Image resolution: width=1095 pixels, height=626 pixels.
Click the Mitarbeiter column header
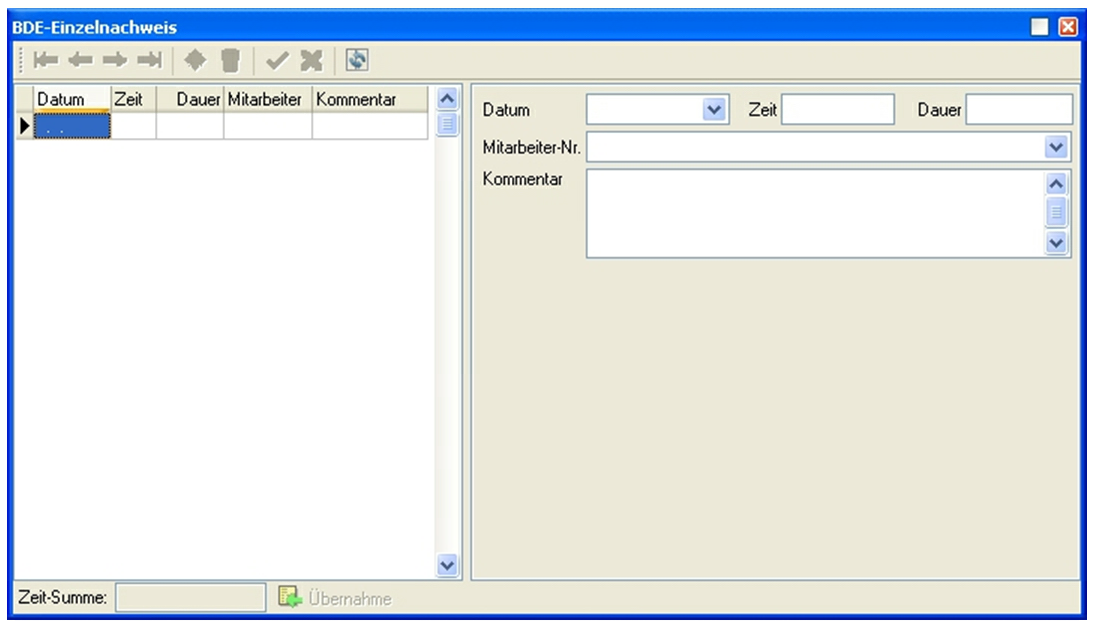click(267, 99)
